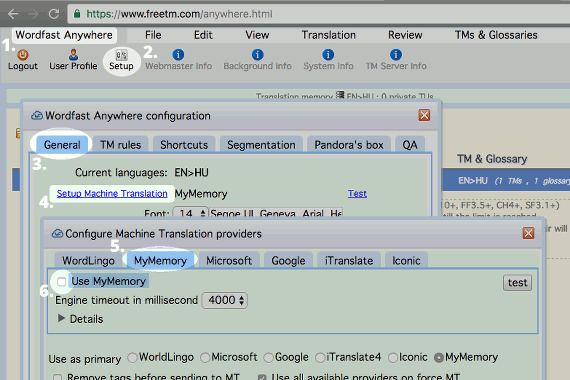Screen dimensions: 570x380
Task: Click the browser address bar URL
Action: (179, 14)
